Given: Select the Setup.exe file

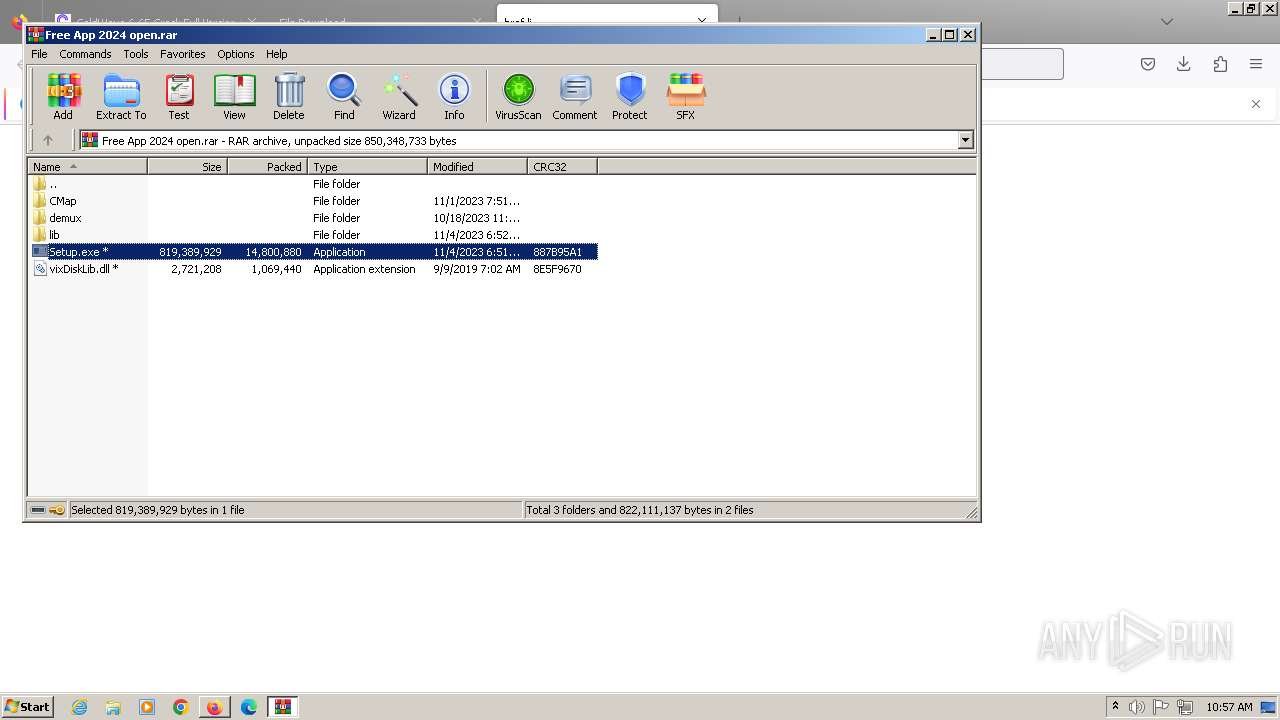Looking at the screenshot, I should coord(313,252).
